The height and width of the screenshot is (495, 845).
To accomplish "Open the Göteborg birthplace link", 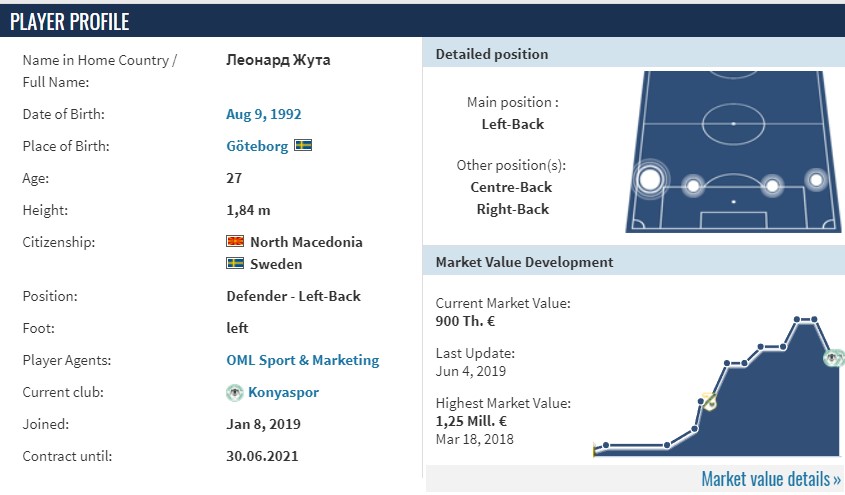I will (257, 147).
